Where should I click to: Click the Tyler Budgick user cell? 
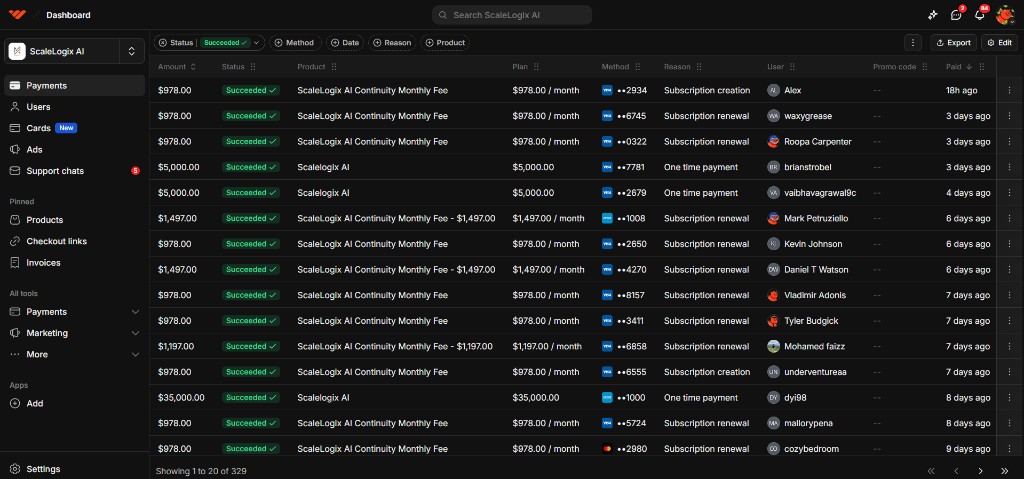(803, 321)
